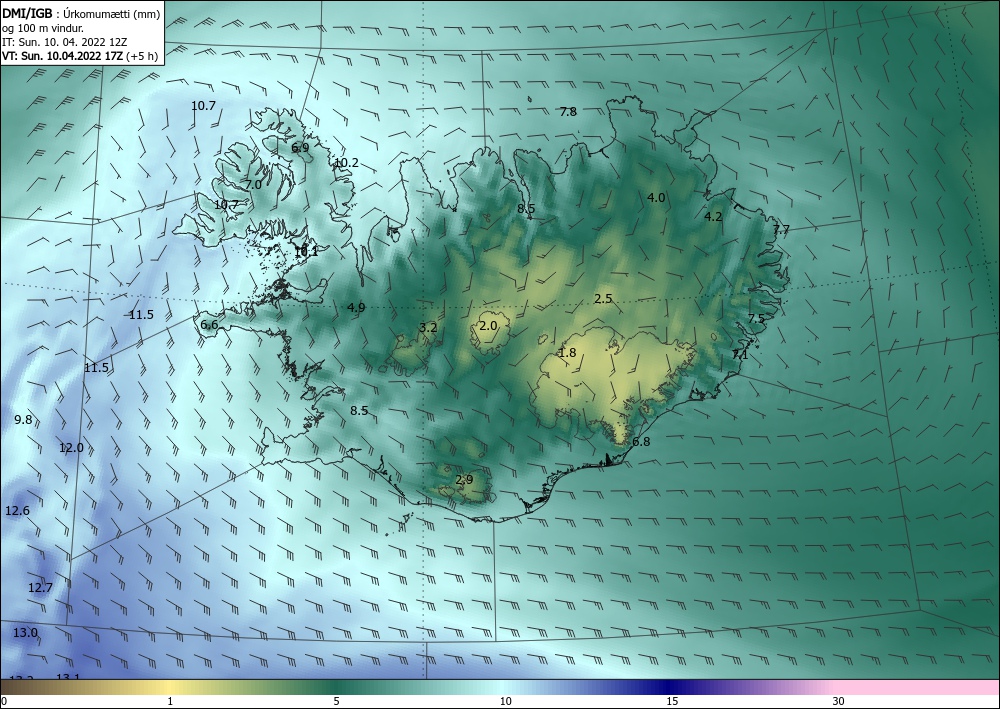1000x709 pixels.
Task: Click the 6.8 value on the south coast
Action: pos(642,442)
